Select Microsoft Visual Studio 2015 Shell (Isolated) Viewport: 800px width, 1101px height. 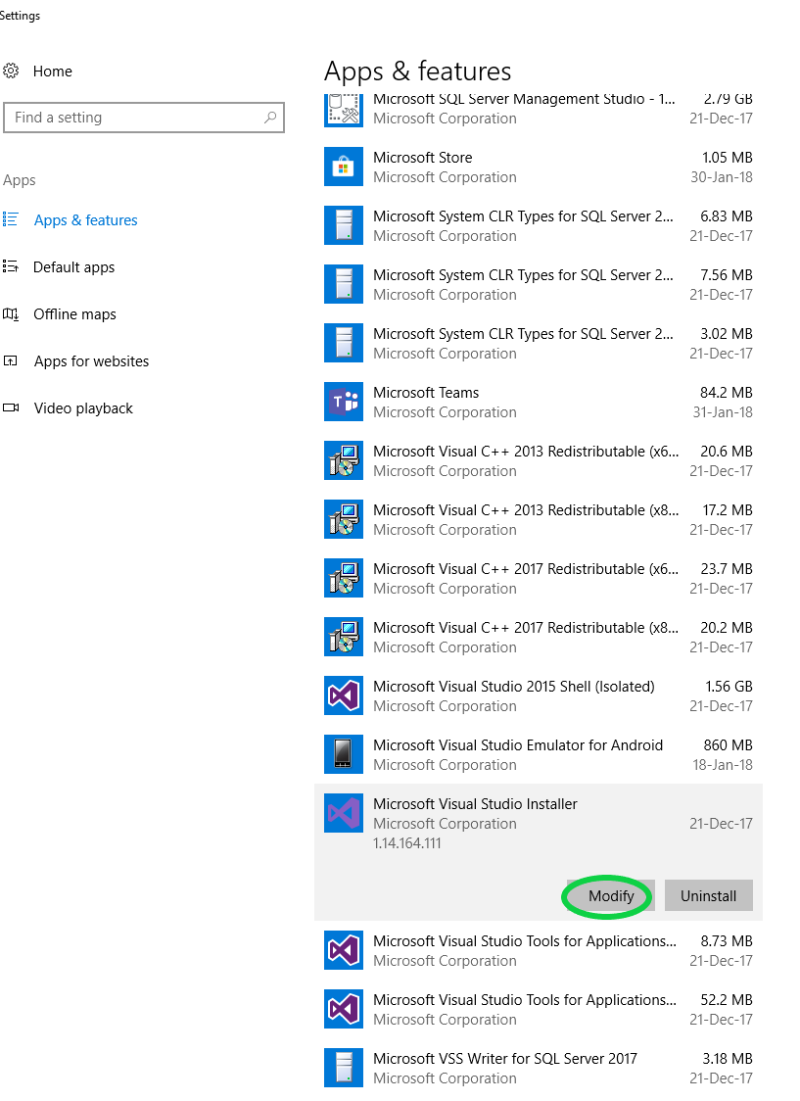[x=538, y=695]
